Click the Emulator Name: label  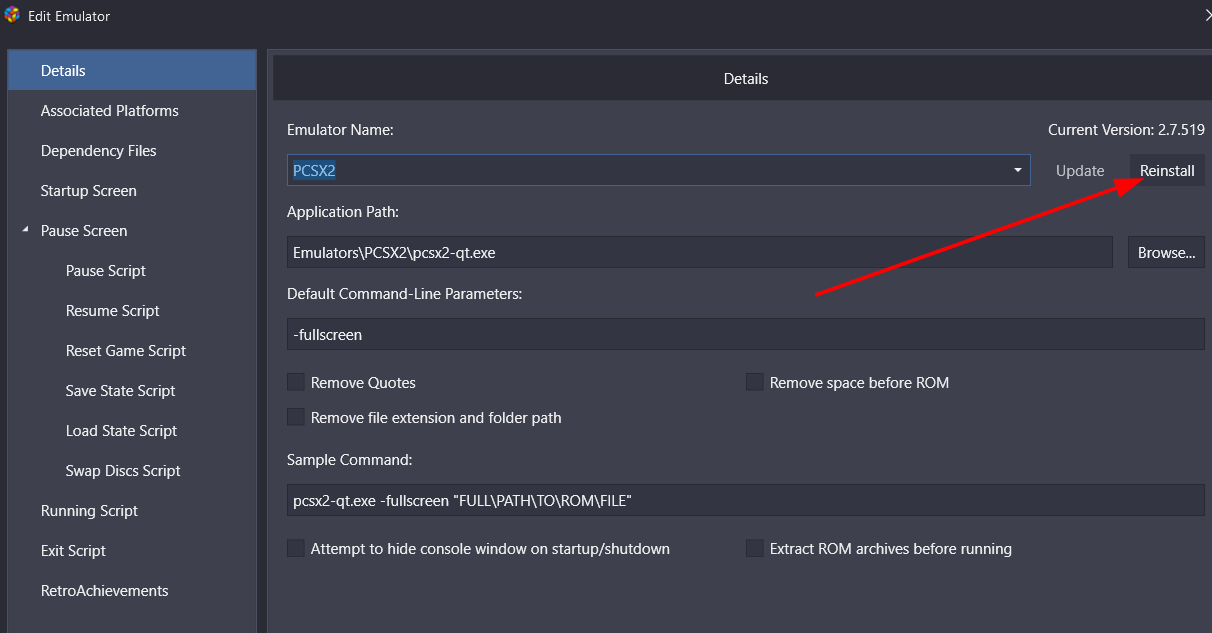[340, 130]
